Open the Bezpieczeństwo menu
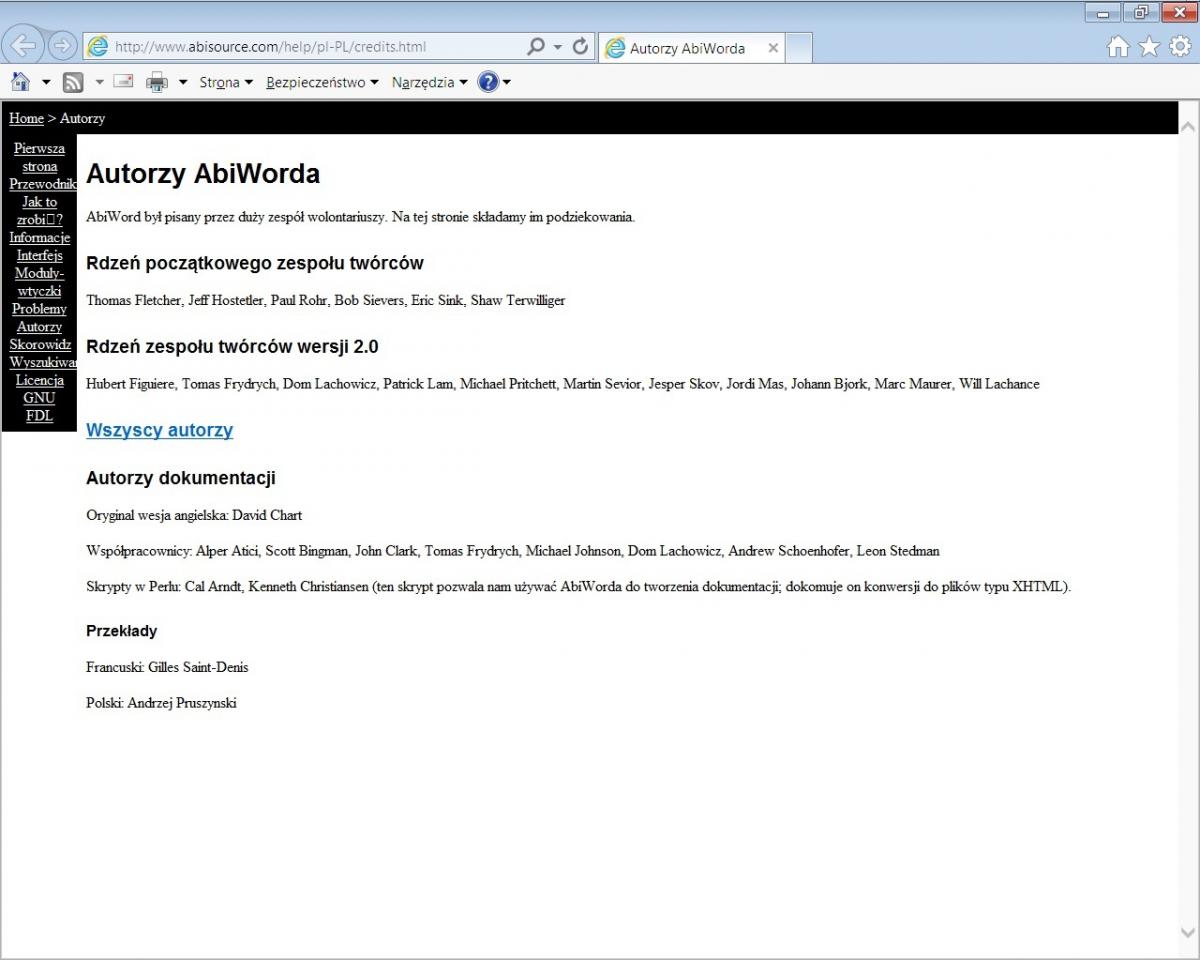This screenshot has height=960, width=1200. (x=322, y=82)
